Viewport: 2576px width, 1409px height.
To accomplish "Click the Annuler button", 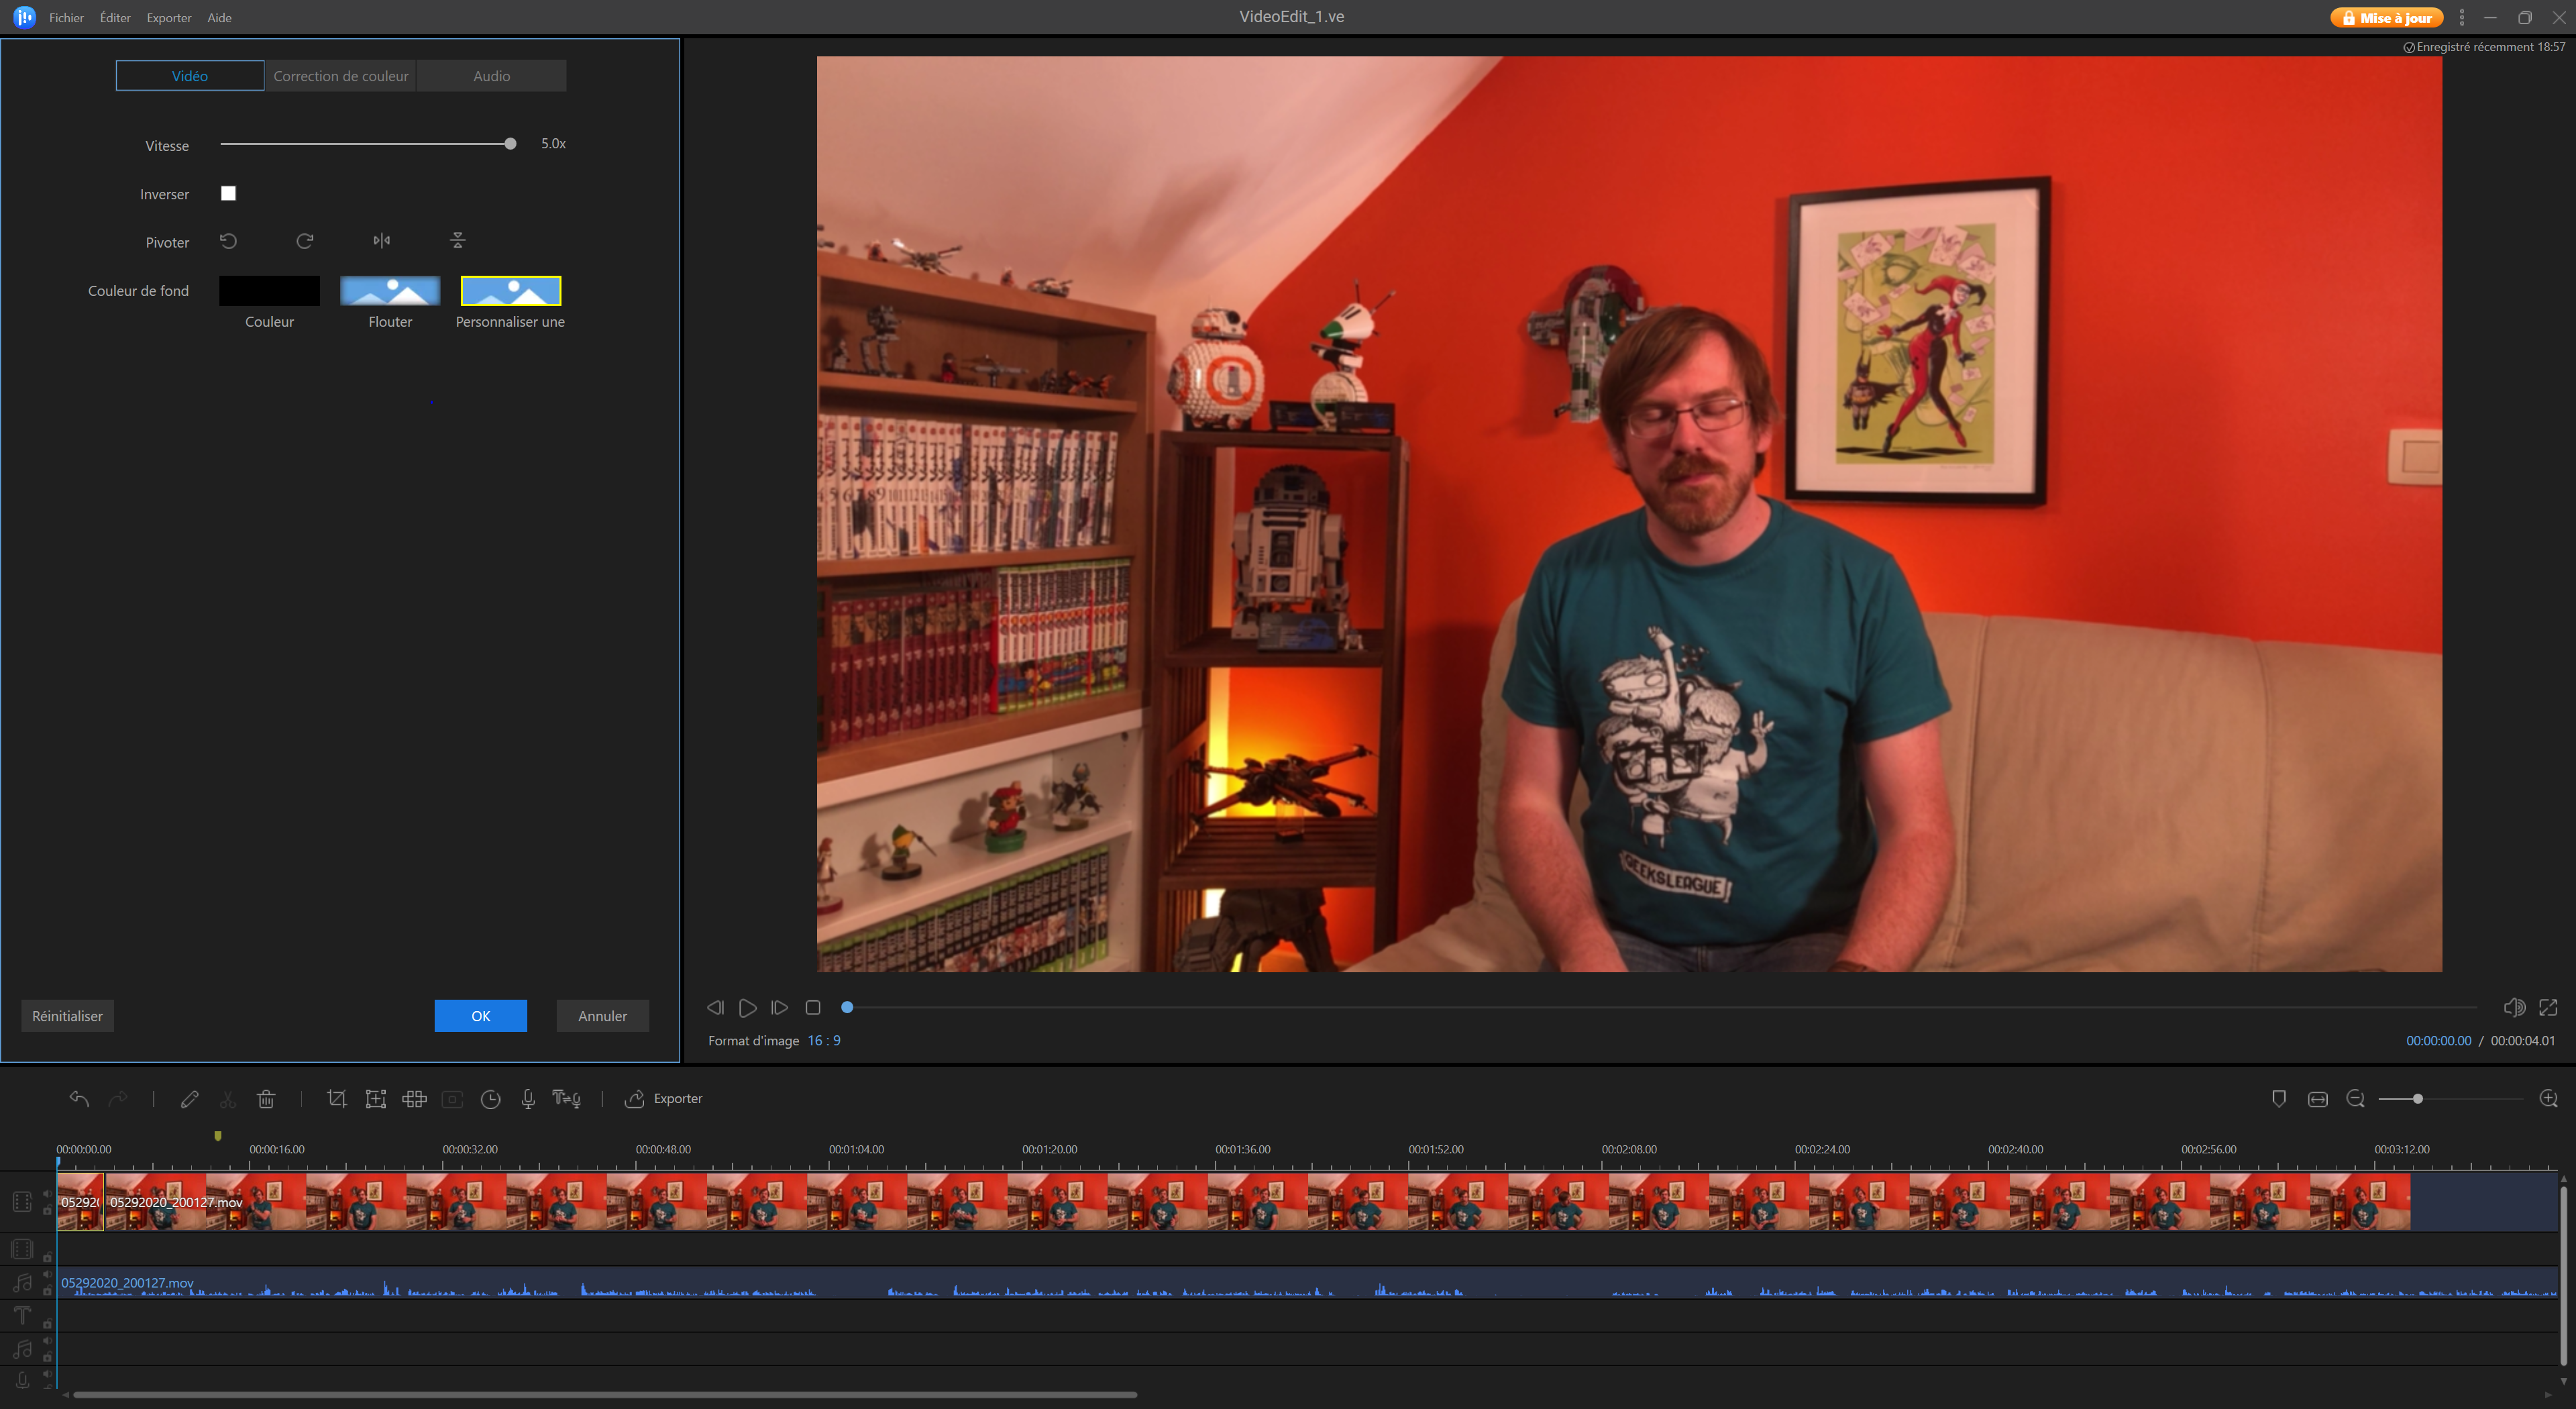I will point(602,1015).
